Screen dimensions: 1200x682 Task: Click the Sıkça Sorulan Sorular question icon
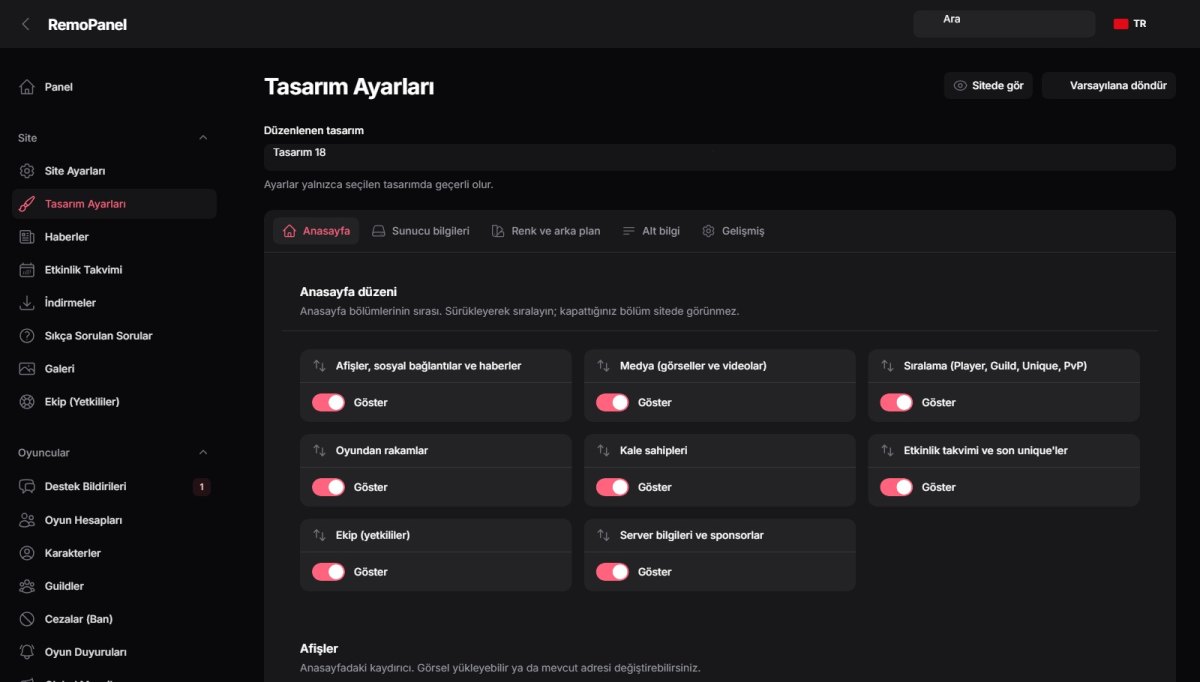point(27,336)
